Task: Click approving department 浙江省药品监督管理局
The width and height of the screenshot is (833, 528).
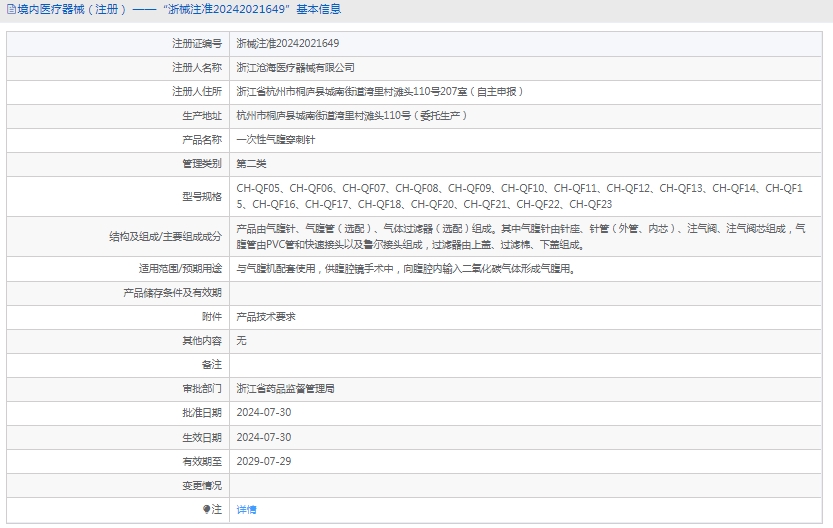Action: coord(285,388)
